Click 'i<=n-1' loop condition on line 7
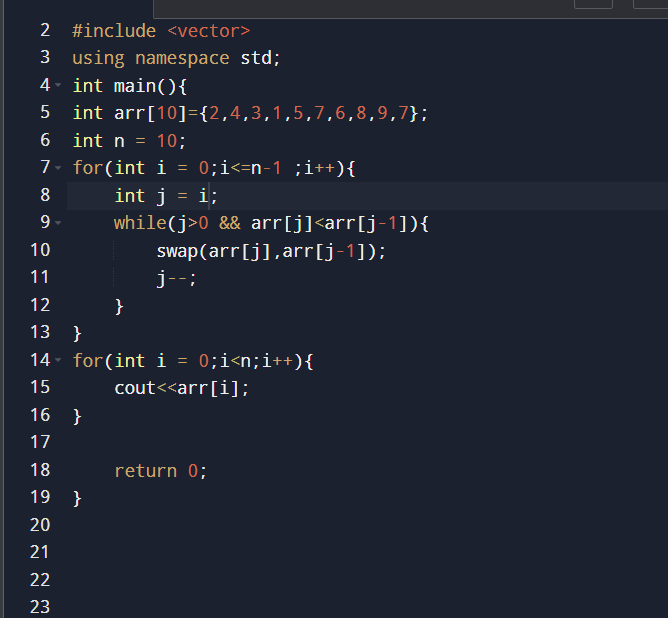The height and width of the screenshot is (618, 668). [x=250, y=168]
